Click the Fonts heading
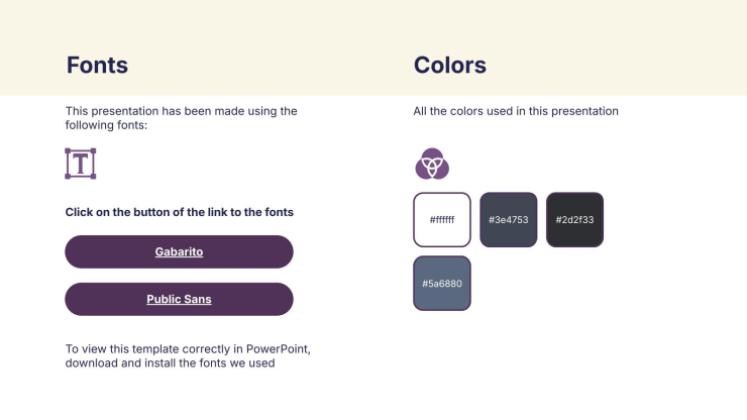The height and width of the screenshot is (420, 747). click(97, 66)
